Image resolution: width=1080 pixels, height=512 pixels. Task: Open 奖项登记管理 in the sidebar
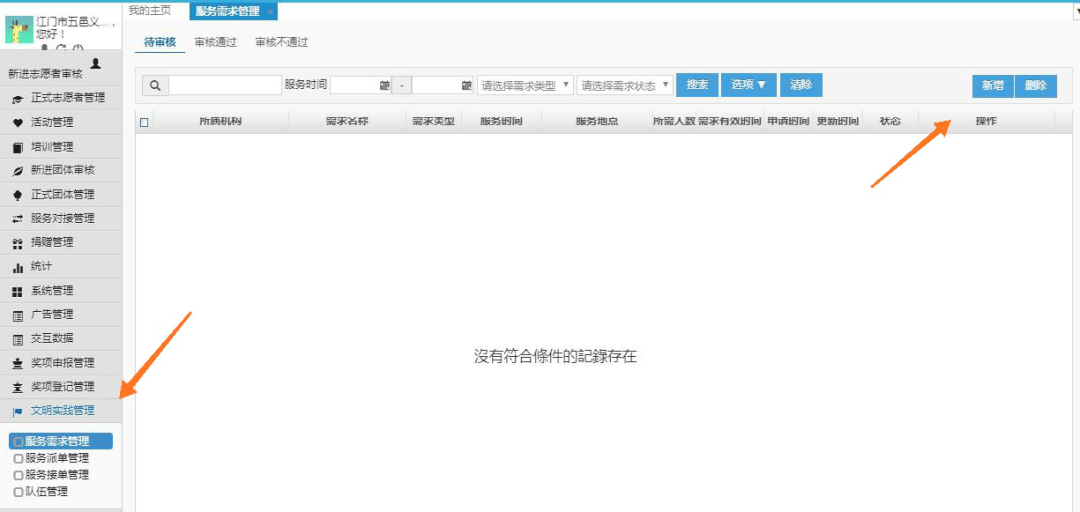coord(61,387)
